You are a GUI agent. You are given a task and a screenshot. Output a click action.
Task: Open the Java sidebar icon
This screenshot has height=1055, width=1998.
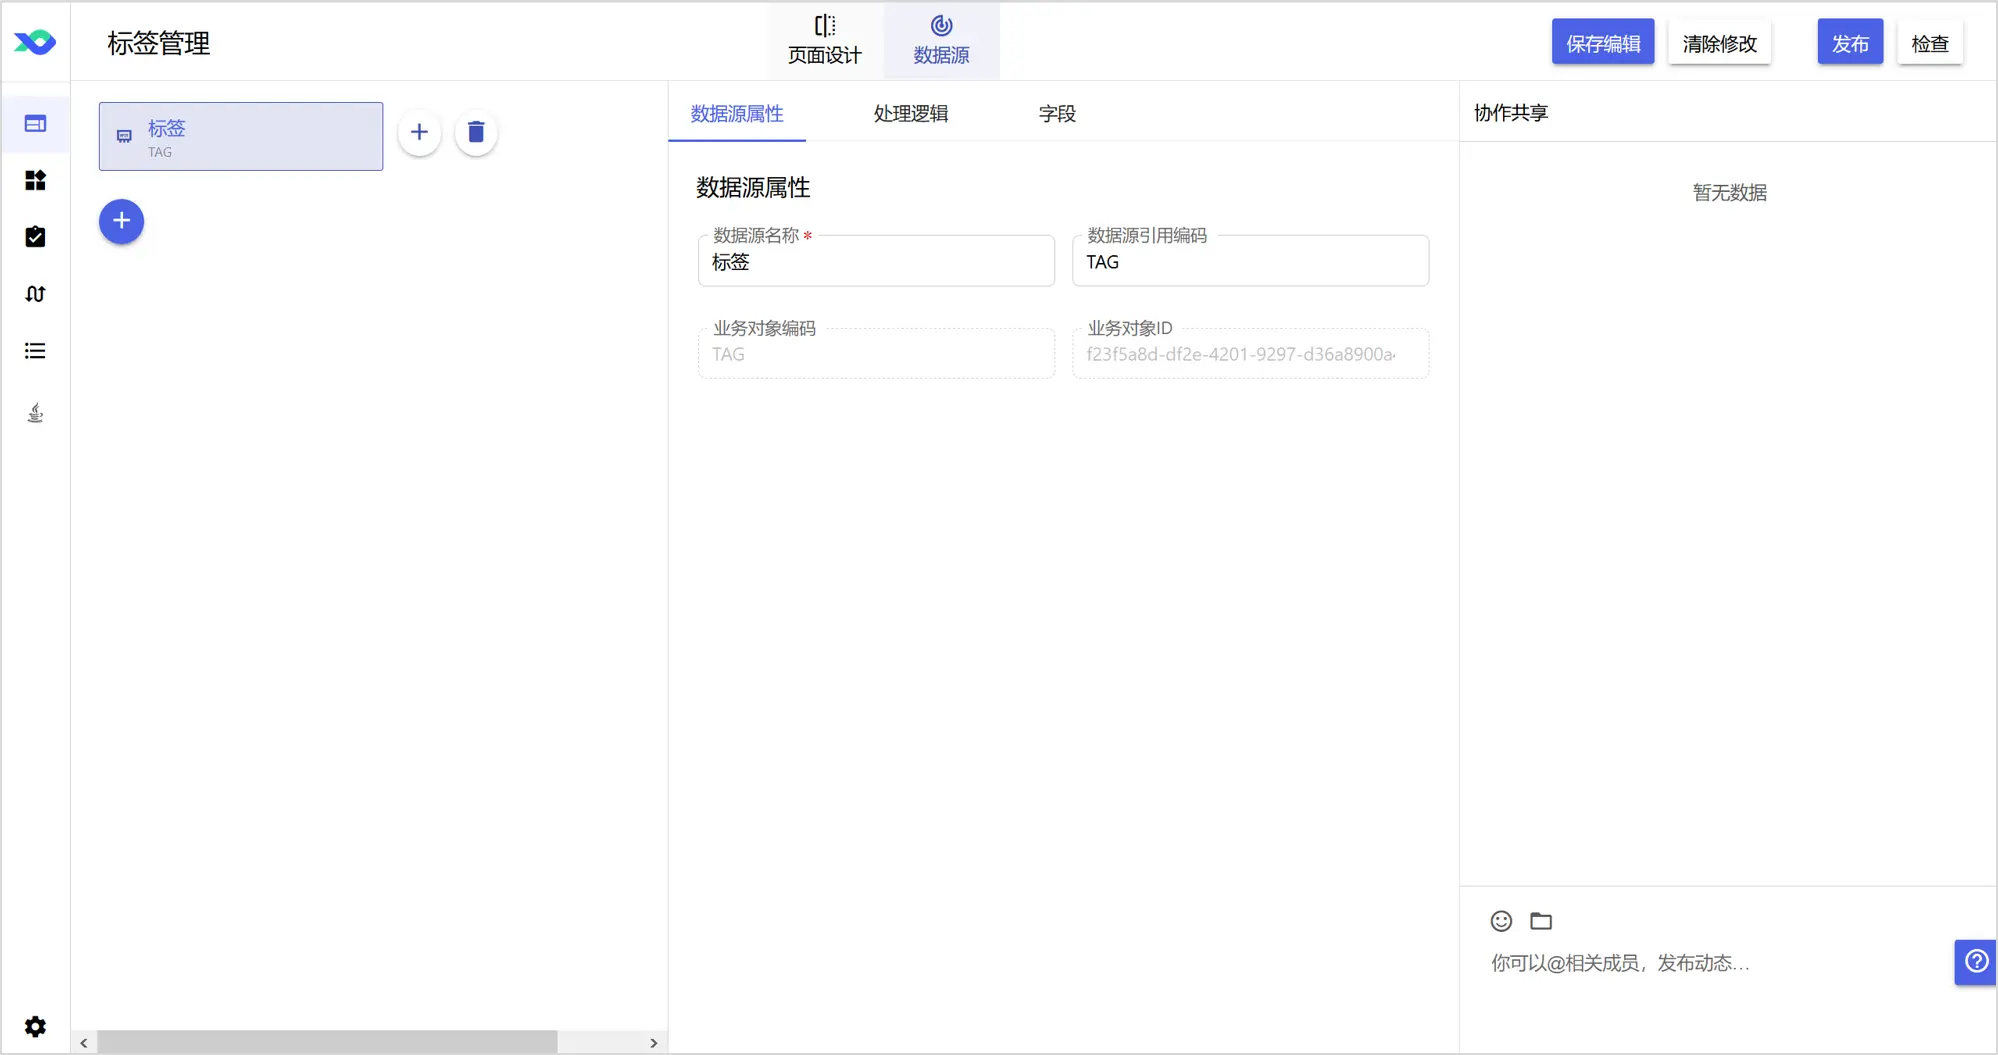(35, 413)
